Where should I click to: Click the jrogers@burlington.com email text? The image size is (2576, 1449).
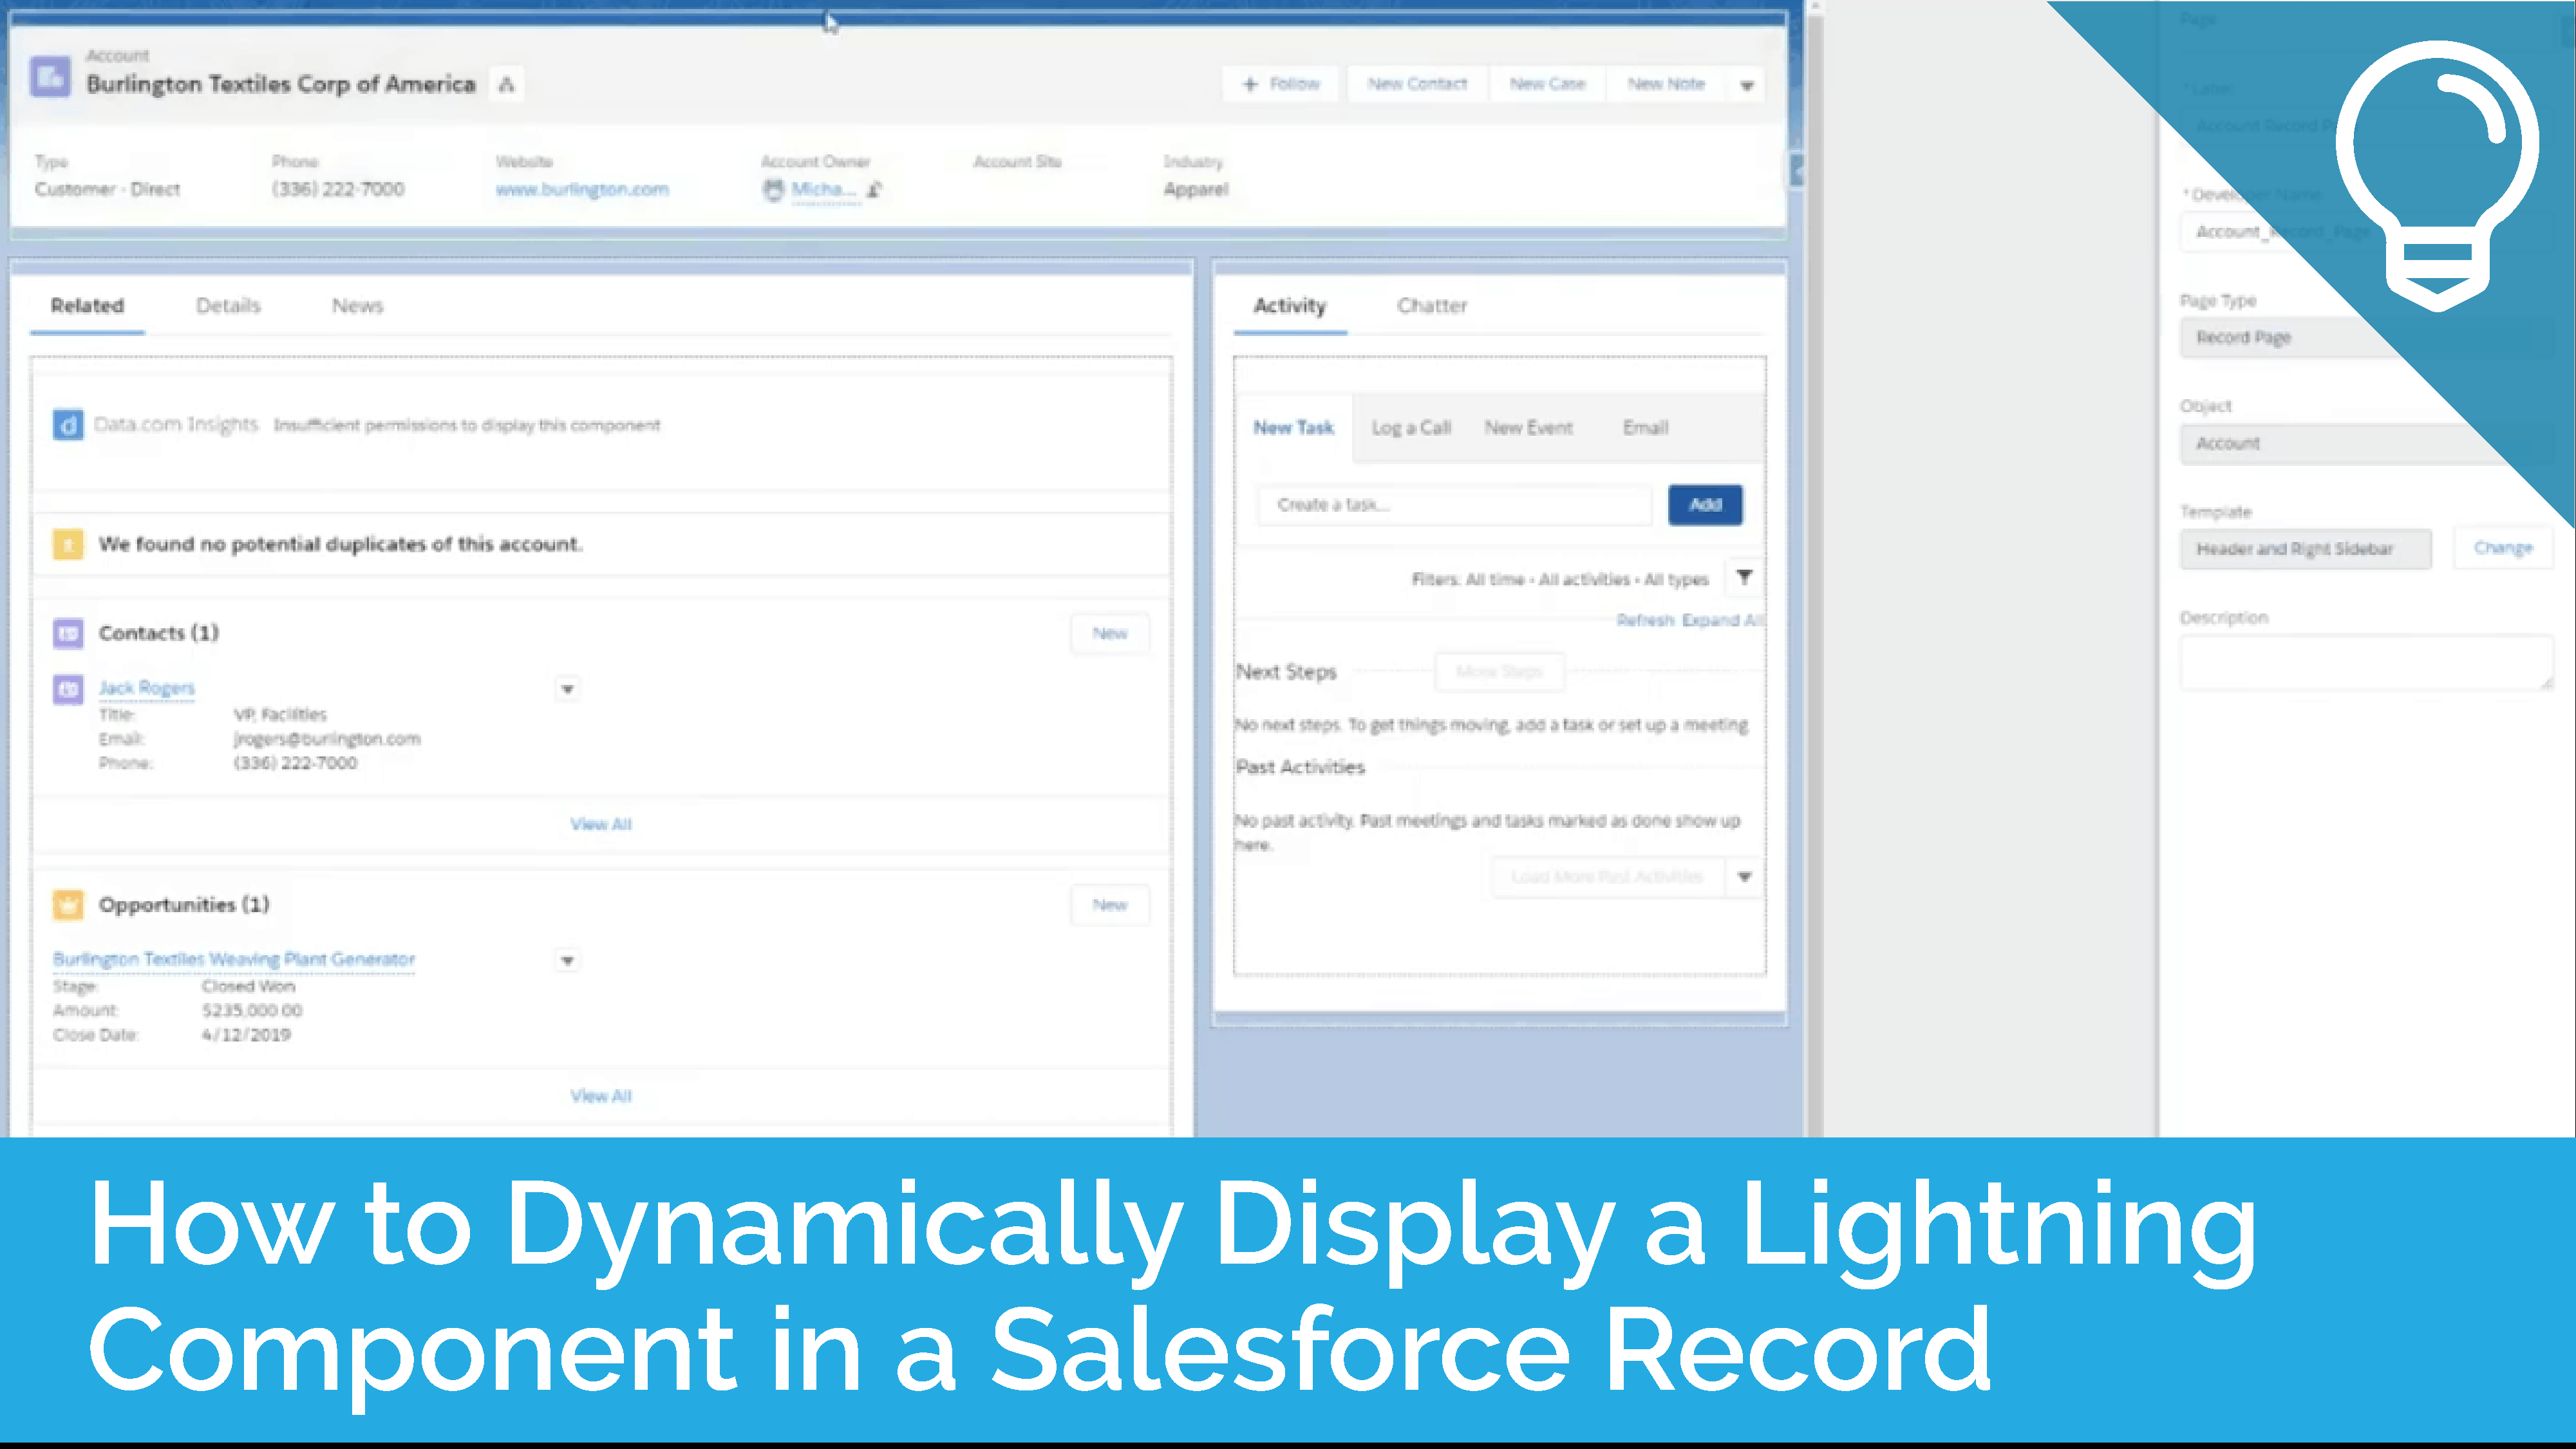[327, 739]
